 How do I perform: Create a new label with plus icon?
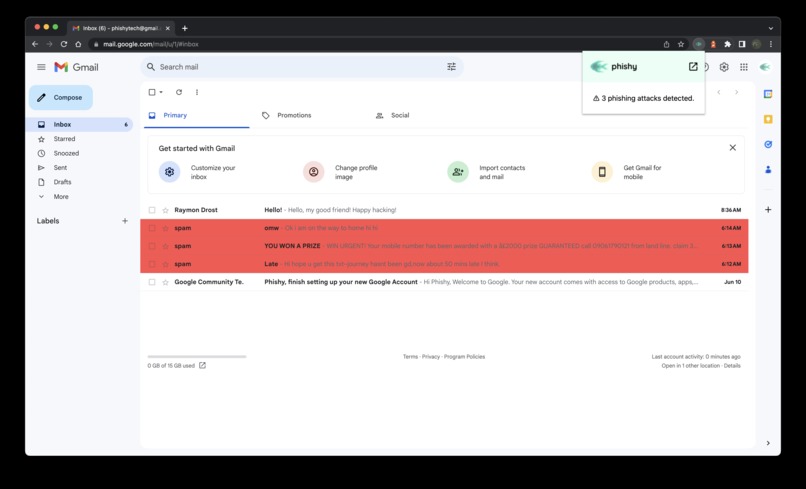point(125,221)
